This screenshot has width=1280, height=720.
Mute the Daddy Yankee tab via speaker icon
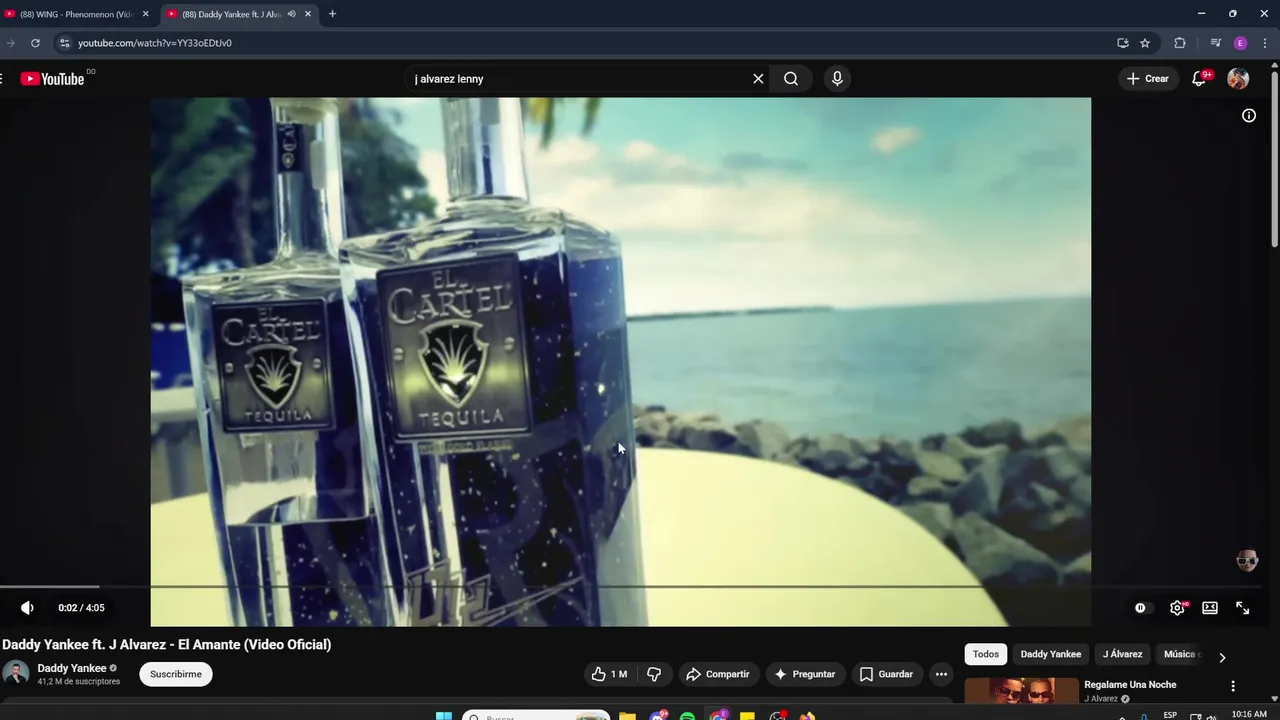[x=291, y=14]
